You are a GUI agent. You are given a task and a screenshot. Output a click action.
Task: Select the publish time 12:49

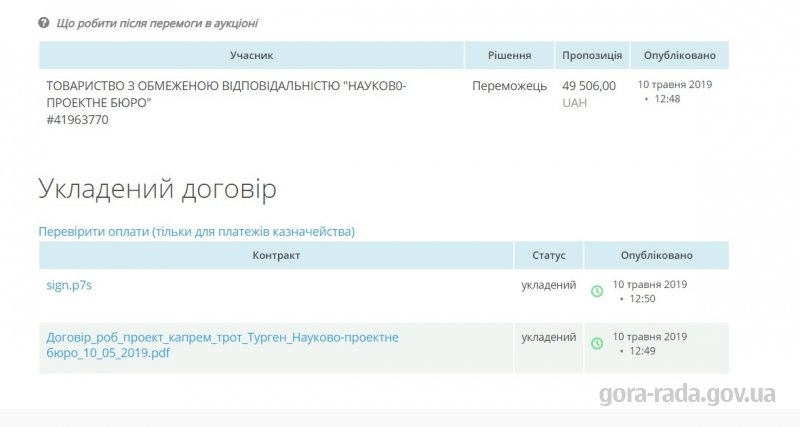tap(642, 351)
